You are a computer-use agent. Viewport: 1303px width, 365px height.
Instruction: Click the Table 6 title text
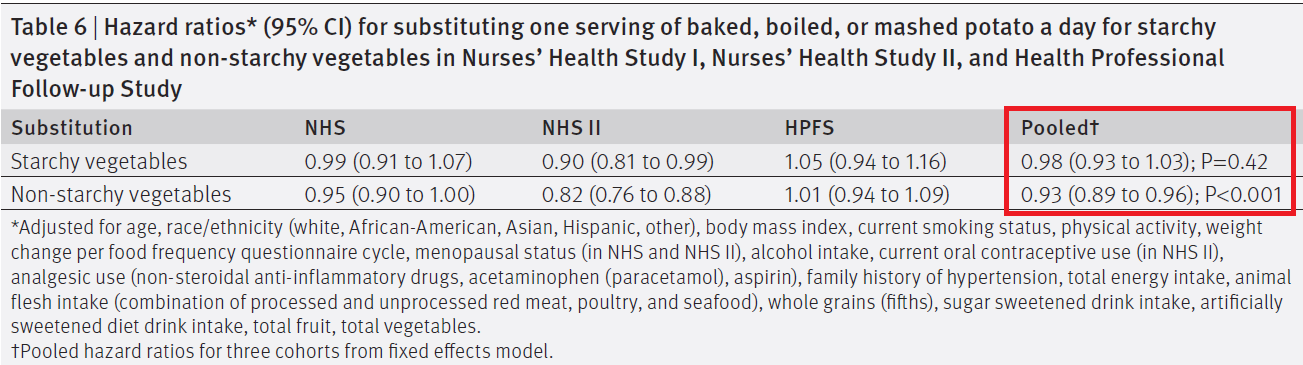[x=617, y=57]
